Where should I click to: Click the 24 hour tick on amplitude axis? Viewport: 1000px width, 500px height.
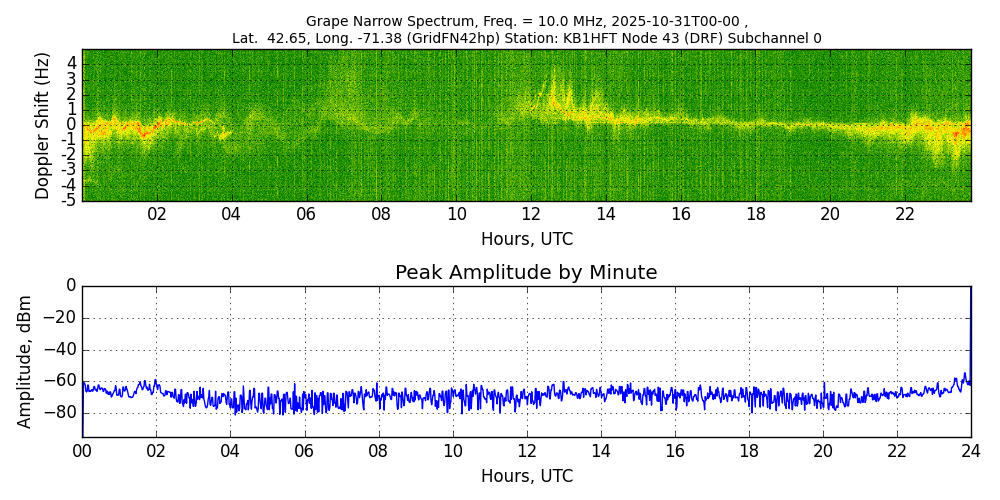[x=970, y=451]
